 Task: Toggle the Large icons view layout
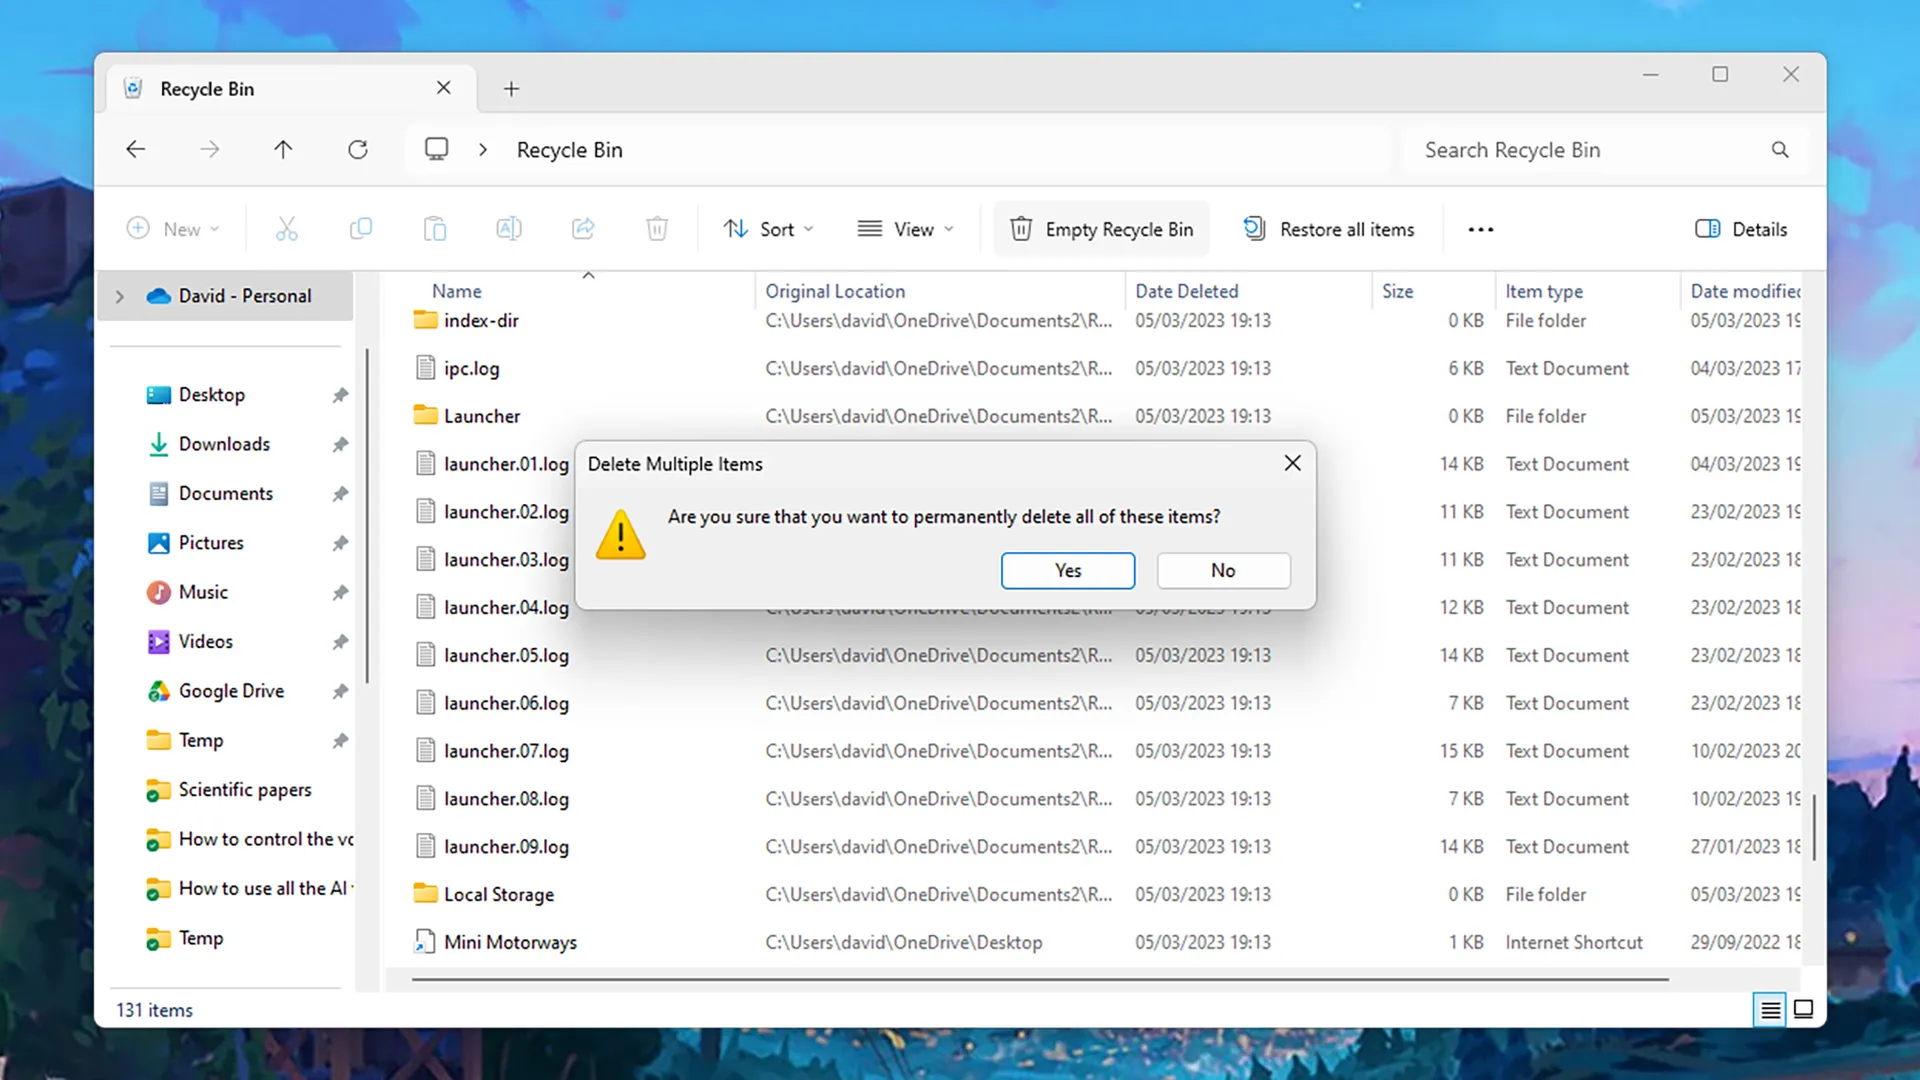[1803, 1009]
